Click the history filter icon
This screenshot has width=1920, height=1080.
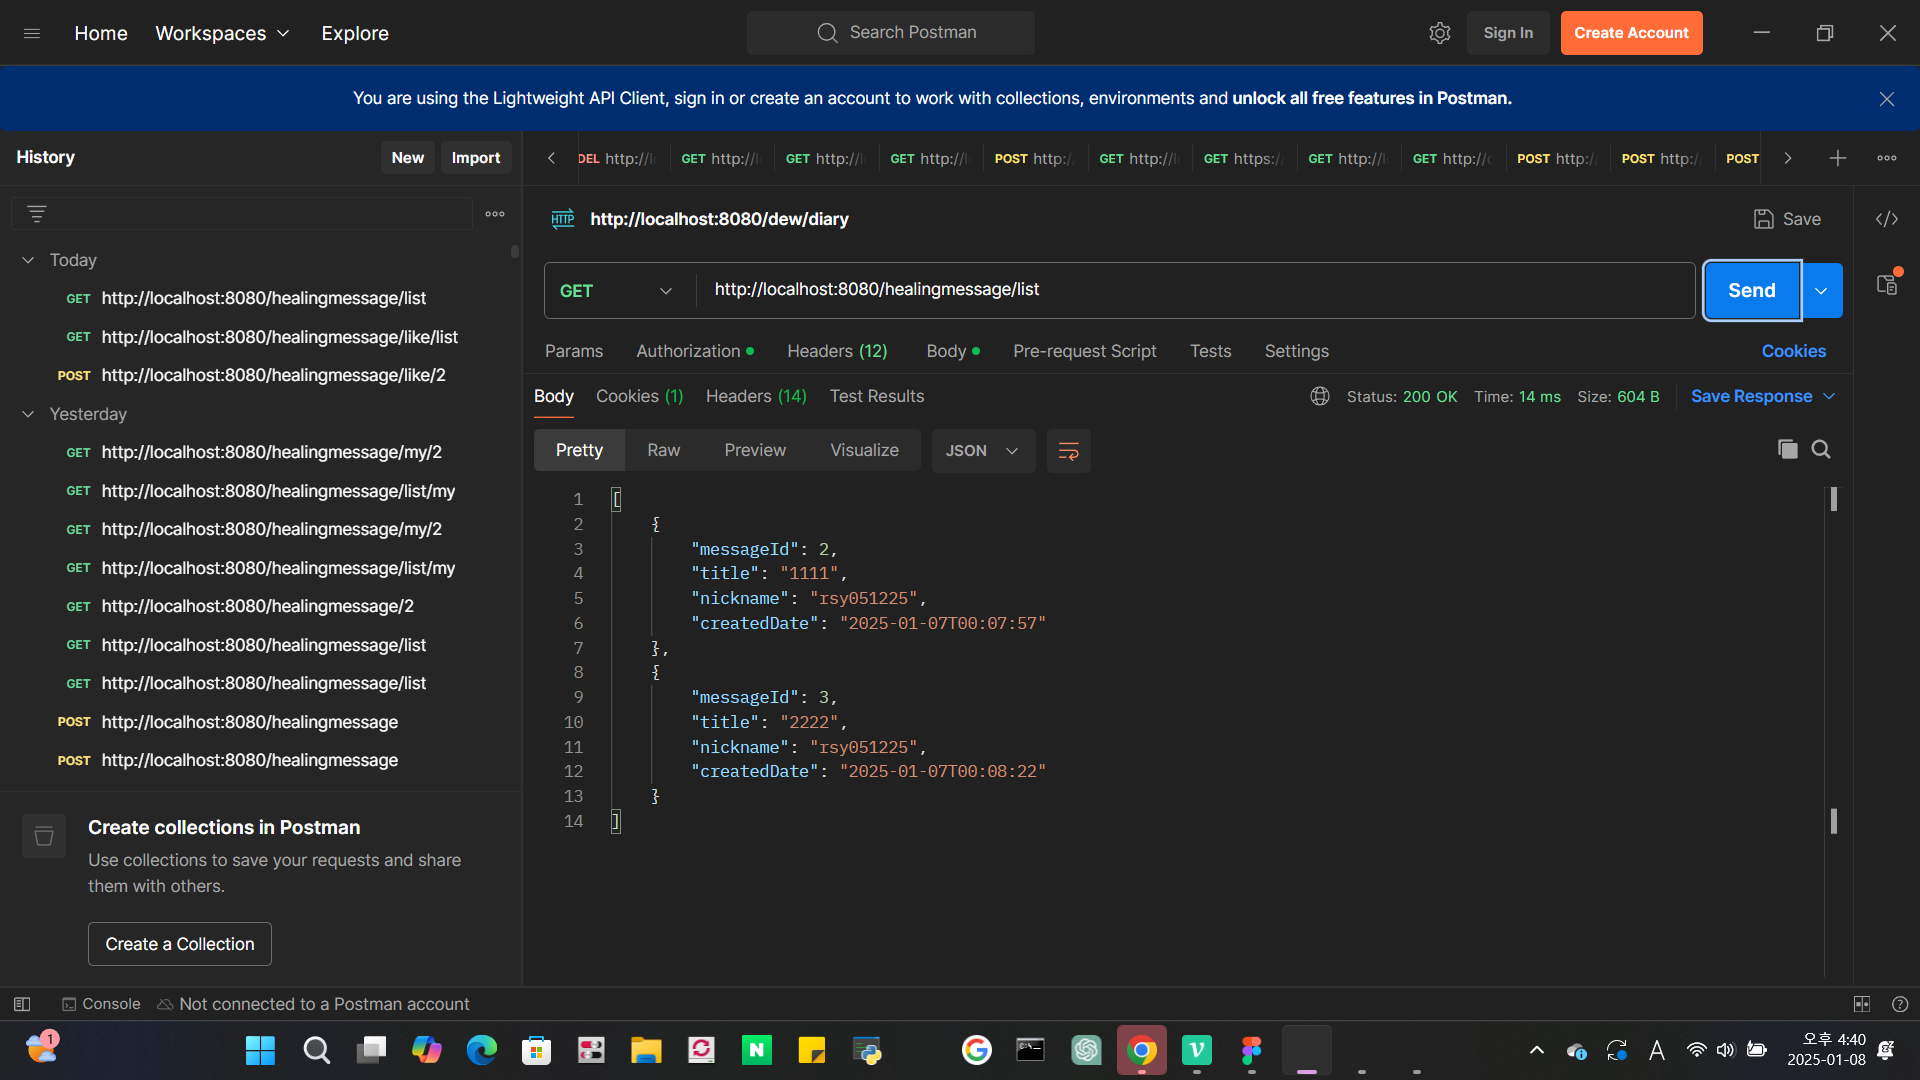point(37,214)
